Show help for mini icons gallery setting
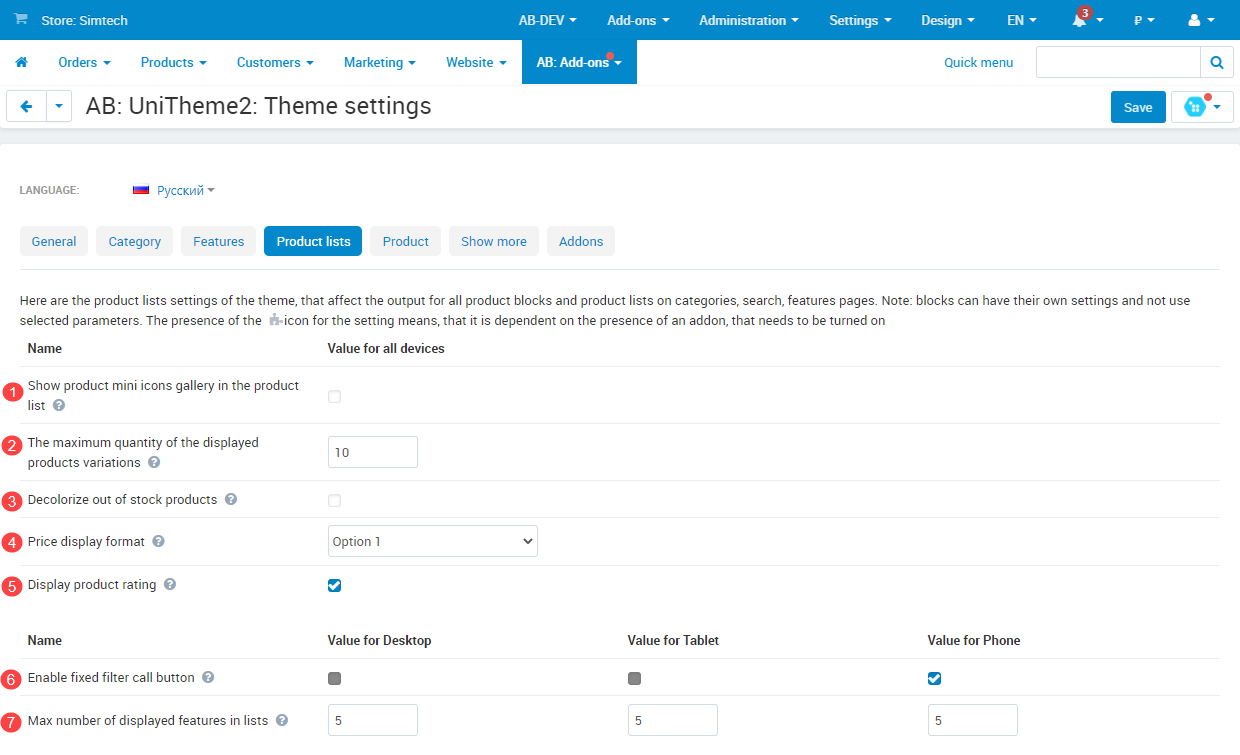This screenshot has height=755, width=1240. point(59,405)
